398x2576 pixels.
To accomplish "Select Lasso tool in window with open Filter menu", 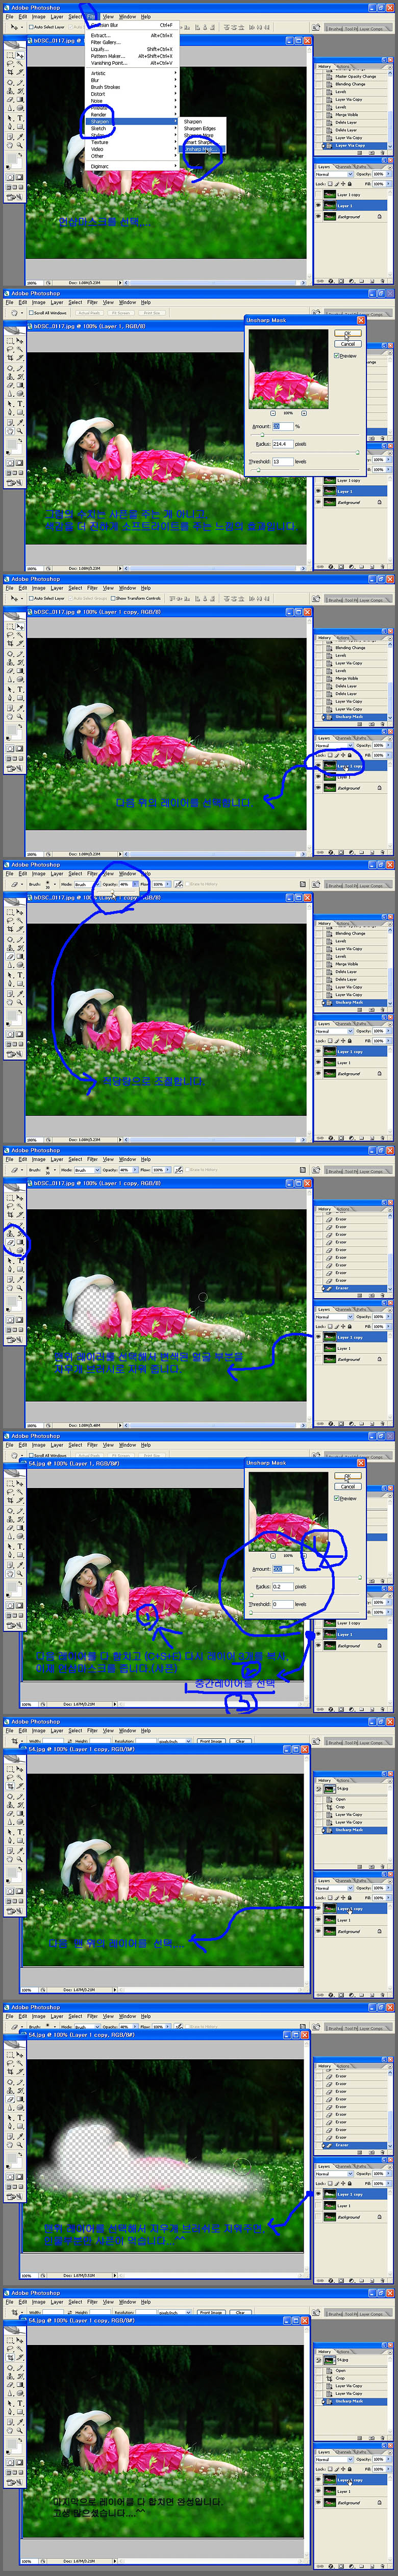I will 10,64.
